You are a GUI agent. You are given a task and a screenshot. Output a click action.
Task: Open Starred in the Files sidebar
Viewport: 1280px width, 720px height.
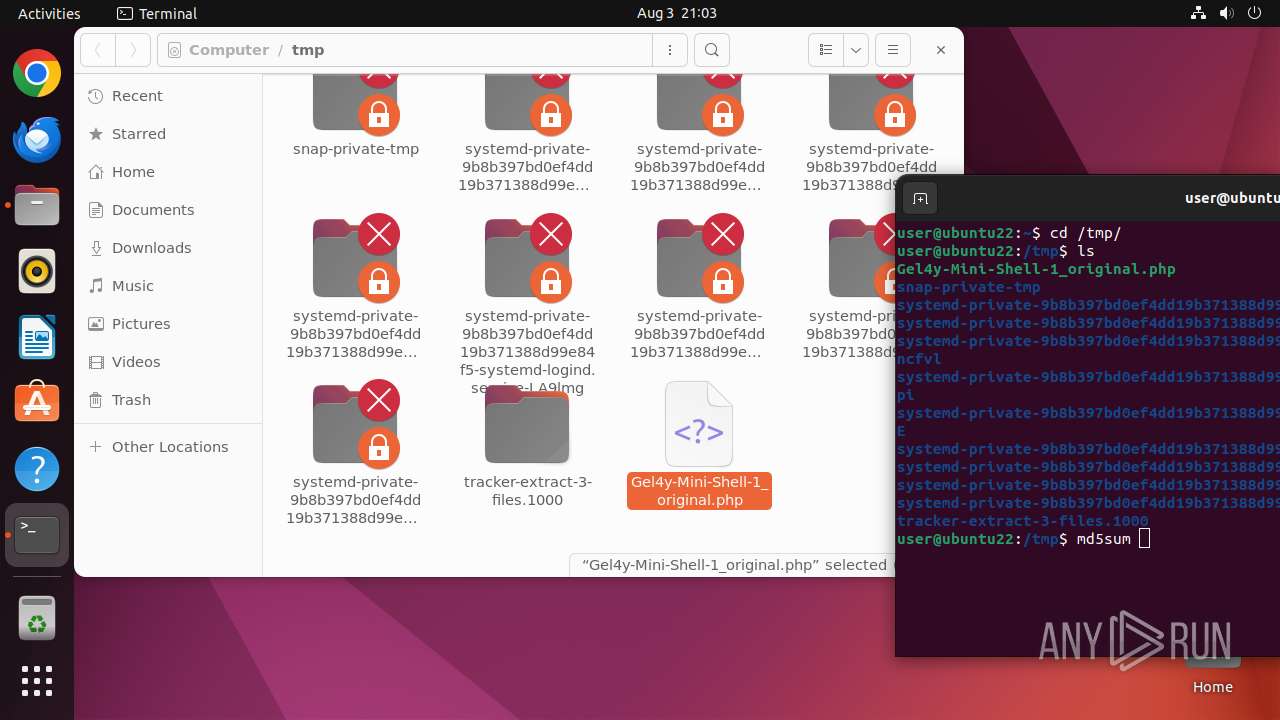pyautogui.click(x=168, y=134)
